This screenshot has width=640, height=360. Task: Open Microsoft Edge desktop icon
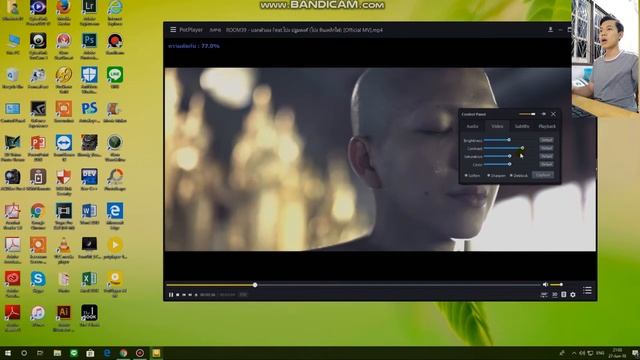click(115, 216)
